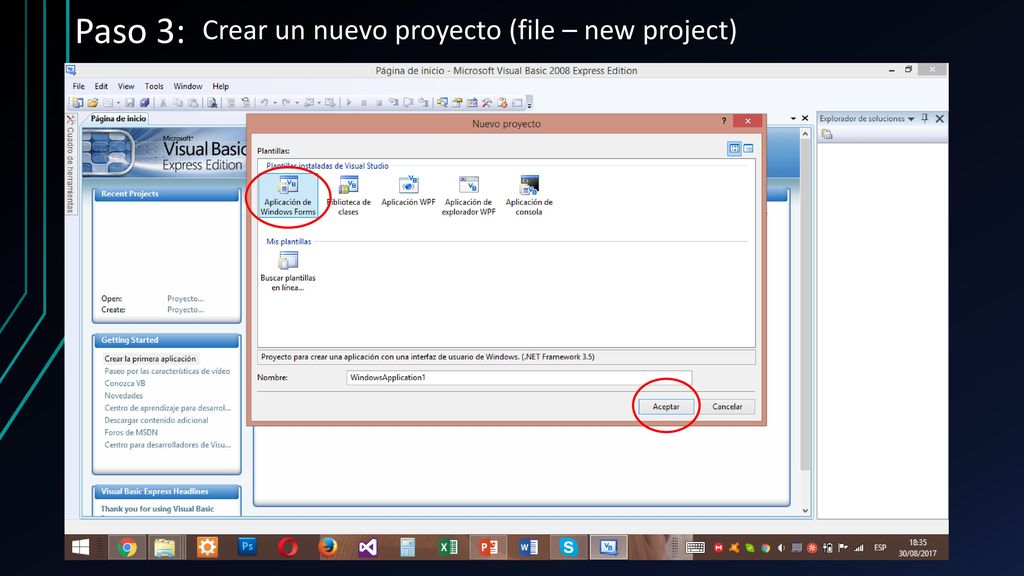This screenshot has height=576, width=1024.
Task: Open the Help menu
Action: coord(221,86)
